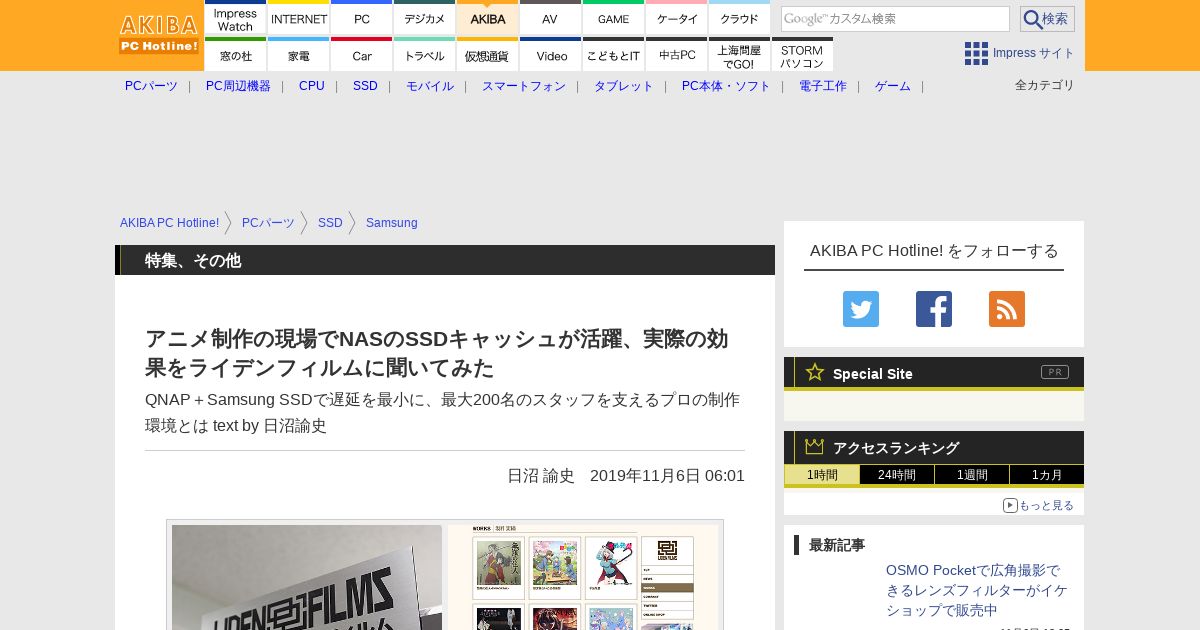Image resolution: width=1200 pixels, height=630 pixels.
Task: Open the 家電 Watch tab
Action: [298, 55]
